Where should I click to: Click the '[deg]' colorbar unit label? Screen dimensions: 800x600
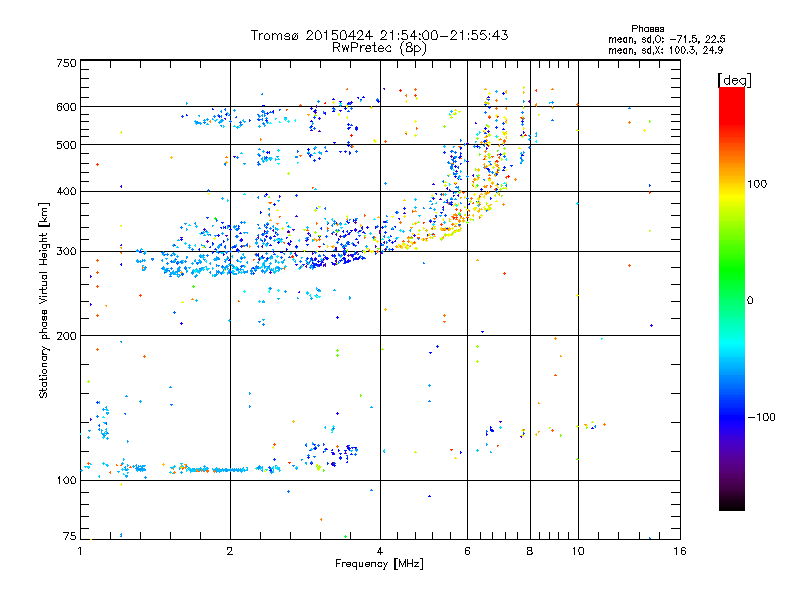(734, 80)
